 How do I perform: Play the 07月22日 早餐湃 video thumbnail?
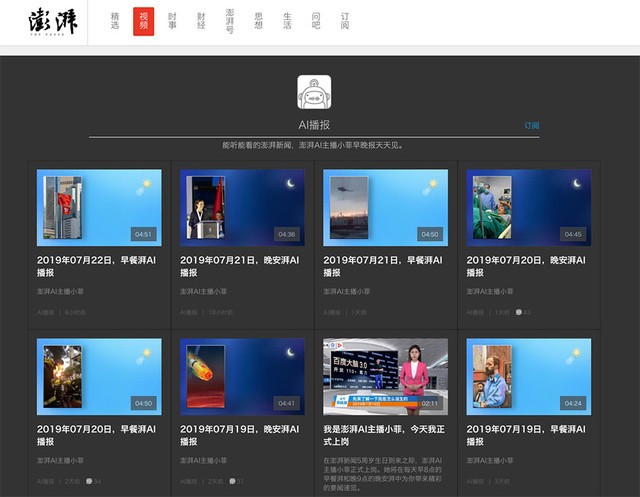99,208
